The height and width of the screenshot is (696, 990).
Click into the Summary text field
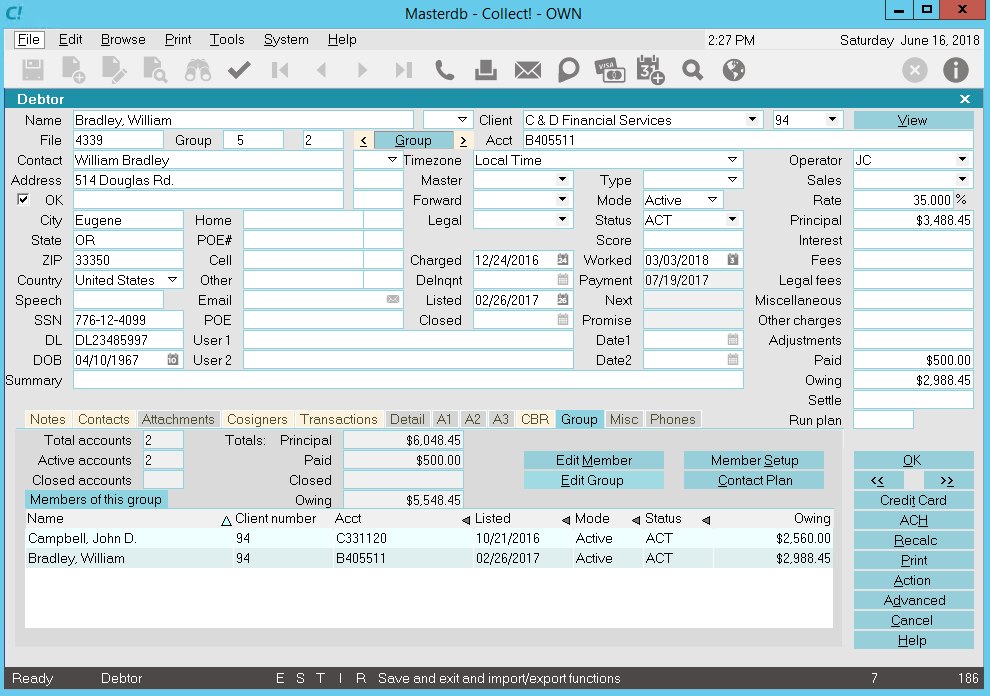[408, 380]
